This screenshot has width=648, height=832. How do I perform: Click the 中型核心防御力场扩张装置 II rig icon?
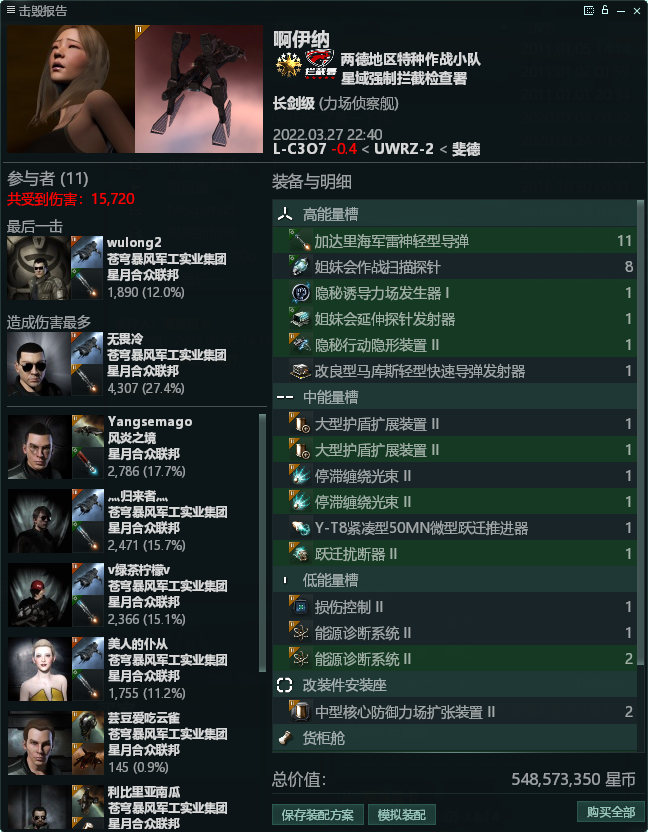pos(300,712)
